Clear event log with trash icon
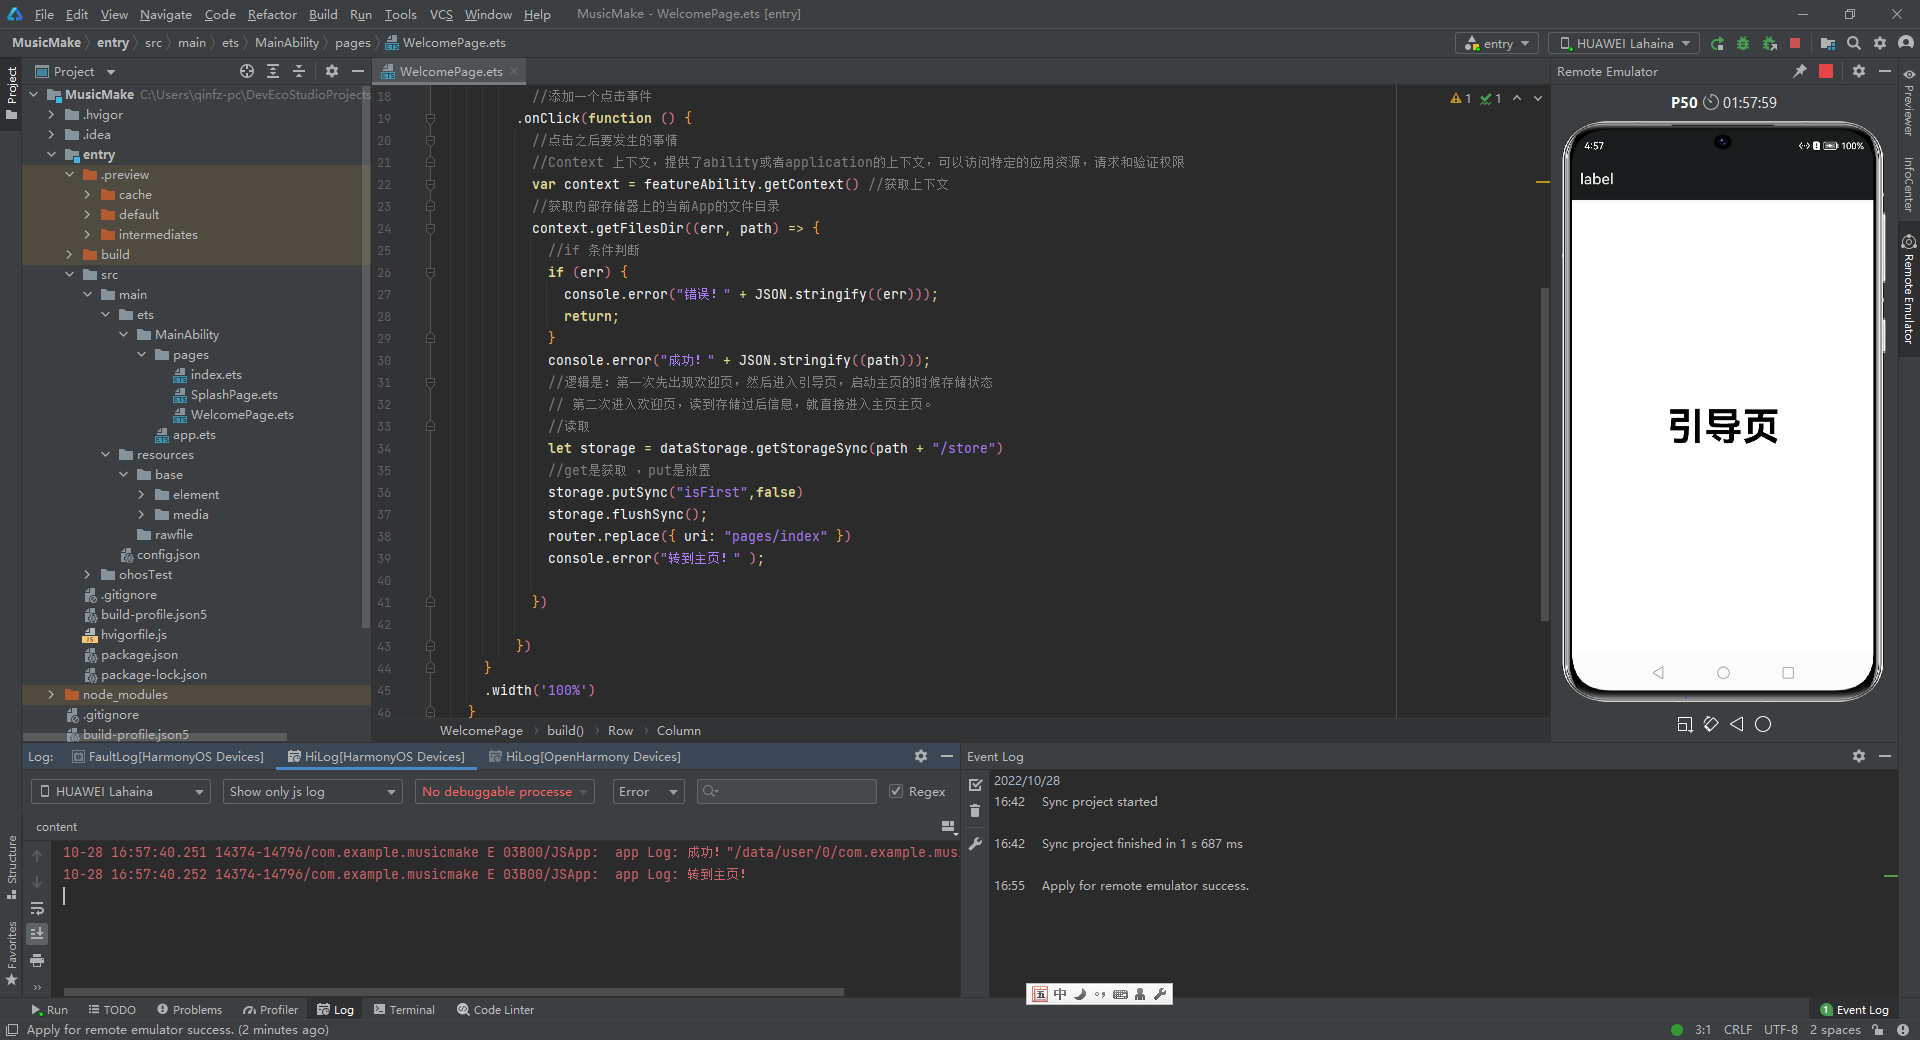Screen dimensions: 1920x1040 [x=975, y=811]
